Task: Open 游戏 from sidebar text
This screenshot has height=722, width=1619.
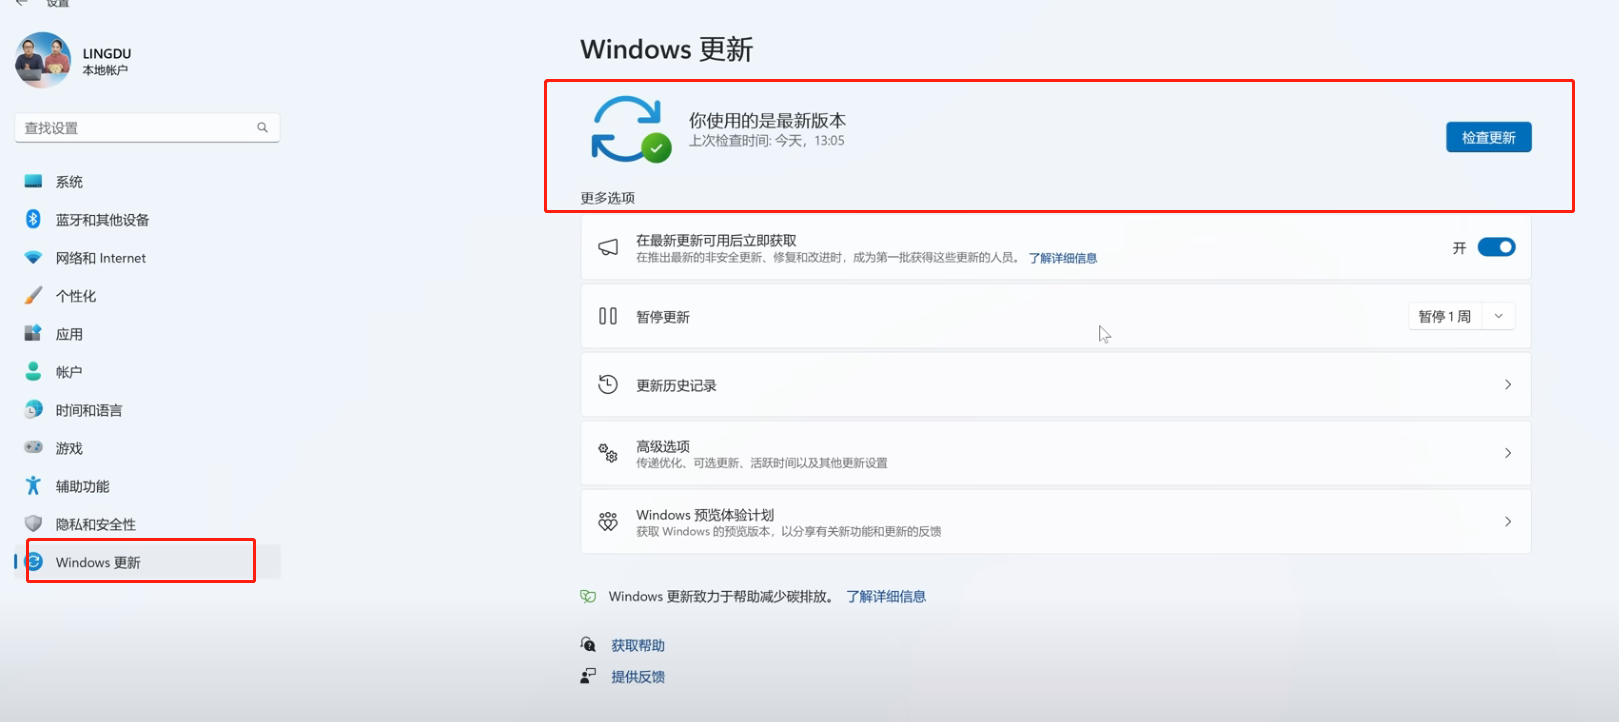Action: [69, 448]
